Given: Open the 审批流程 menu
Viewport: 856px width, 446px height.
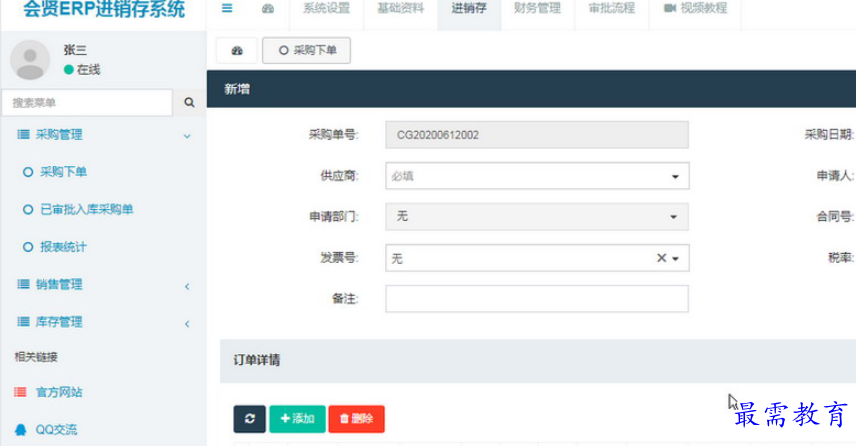Looking at the screenshot, I should [x=611, y=8].
